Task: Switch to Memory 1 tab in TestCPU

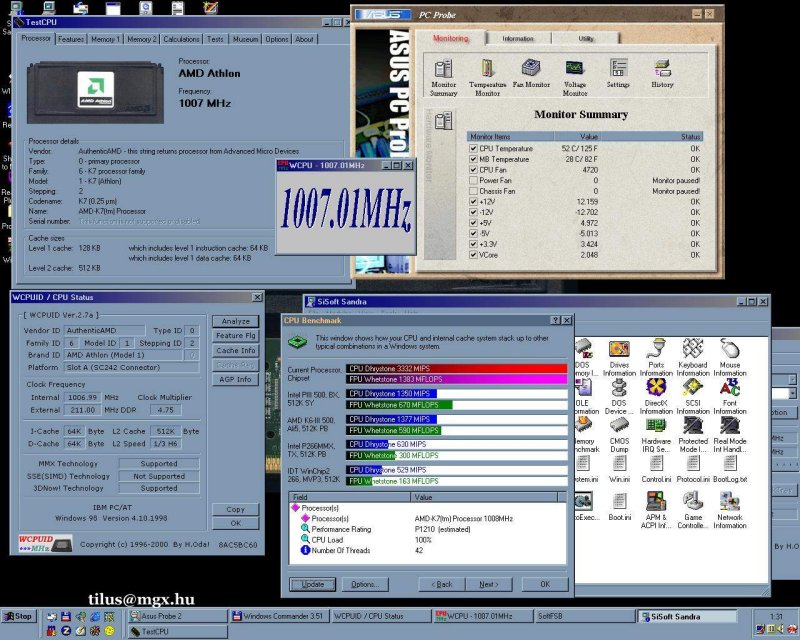Action: [x=105, y=39]
